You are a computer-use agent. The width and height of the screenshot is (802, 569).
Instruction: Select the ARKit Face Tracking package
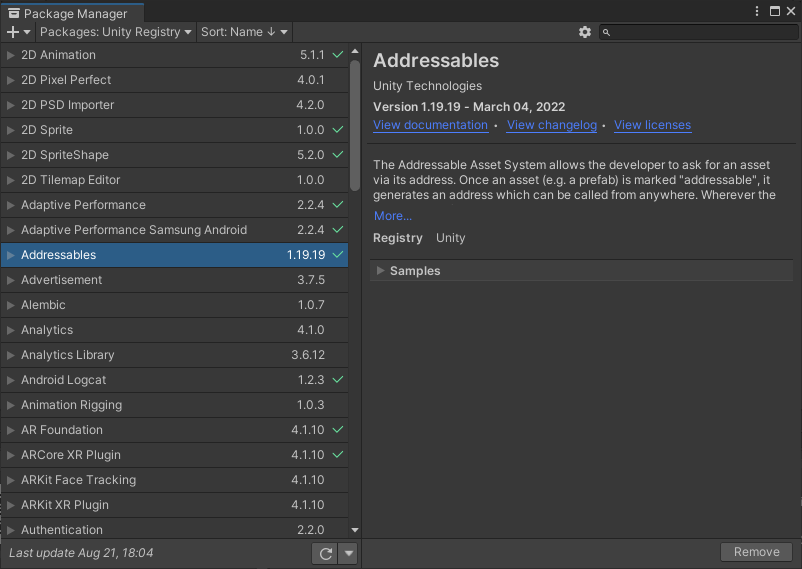click(174, 480)
